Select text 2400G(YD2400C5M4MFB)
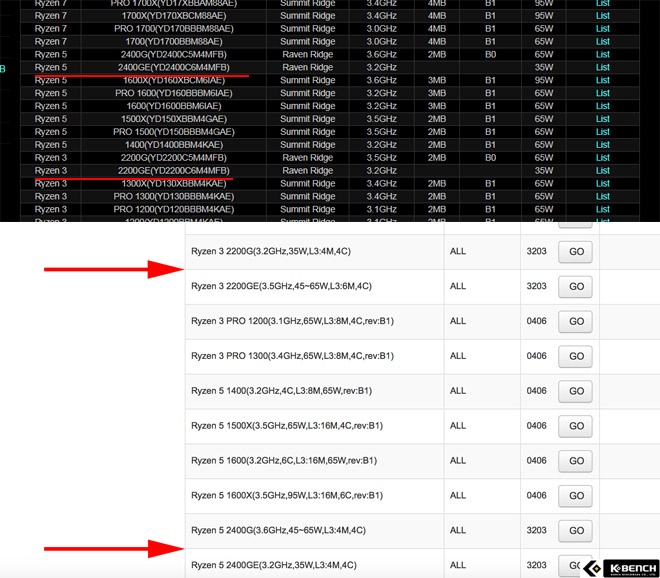660x578 pixels. click(x=173, y=54)
